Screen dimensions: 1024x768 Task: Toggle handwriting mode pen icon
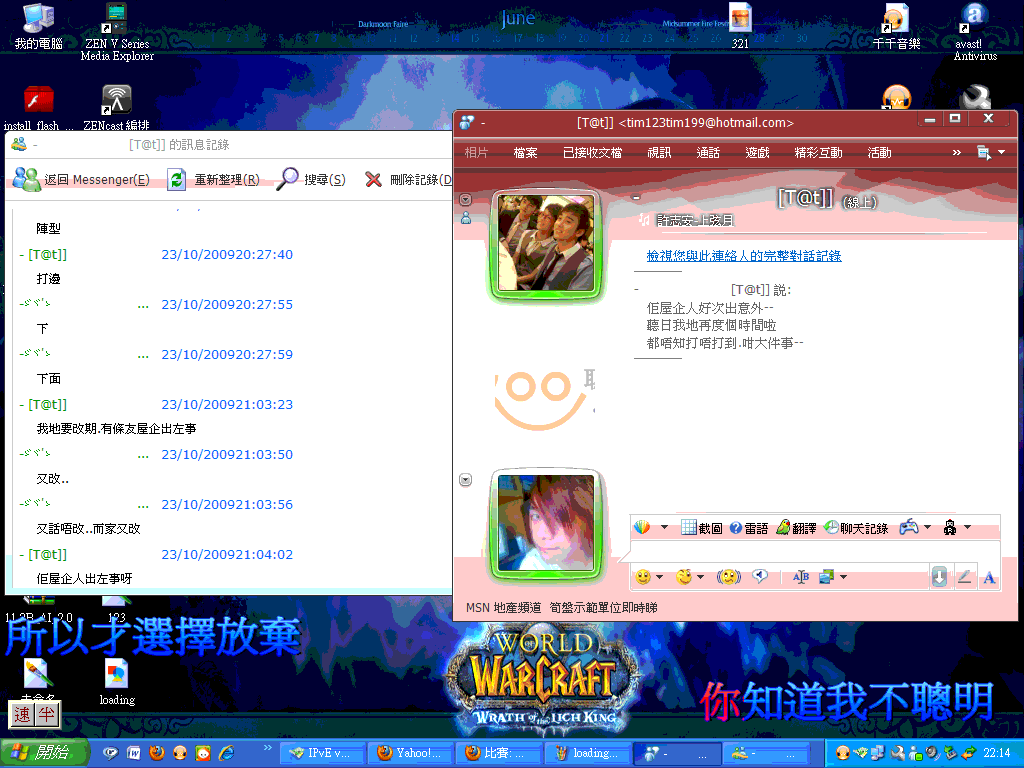tap(964, 577)
